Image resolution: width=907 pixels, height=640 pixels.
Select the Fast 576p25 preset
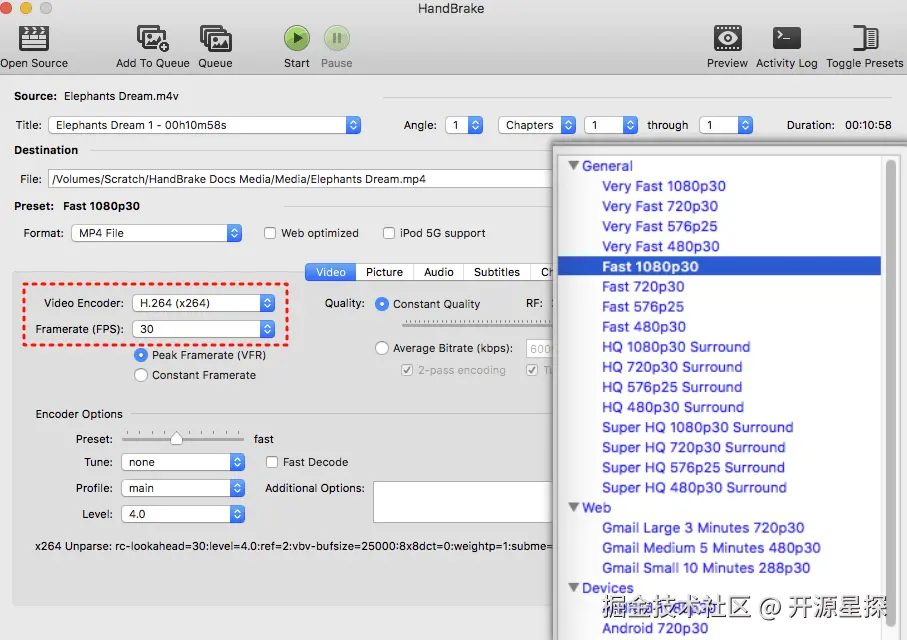tap(643, 307)
